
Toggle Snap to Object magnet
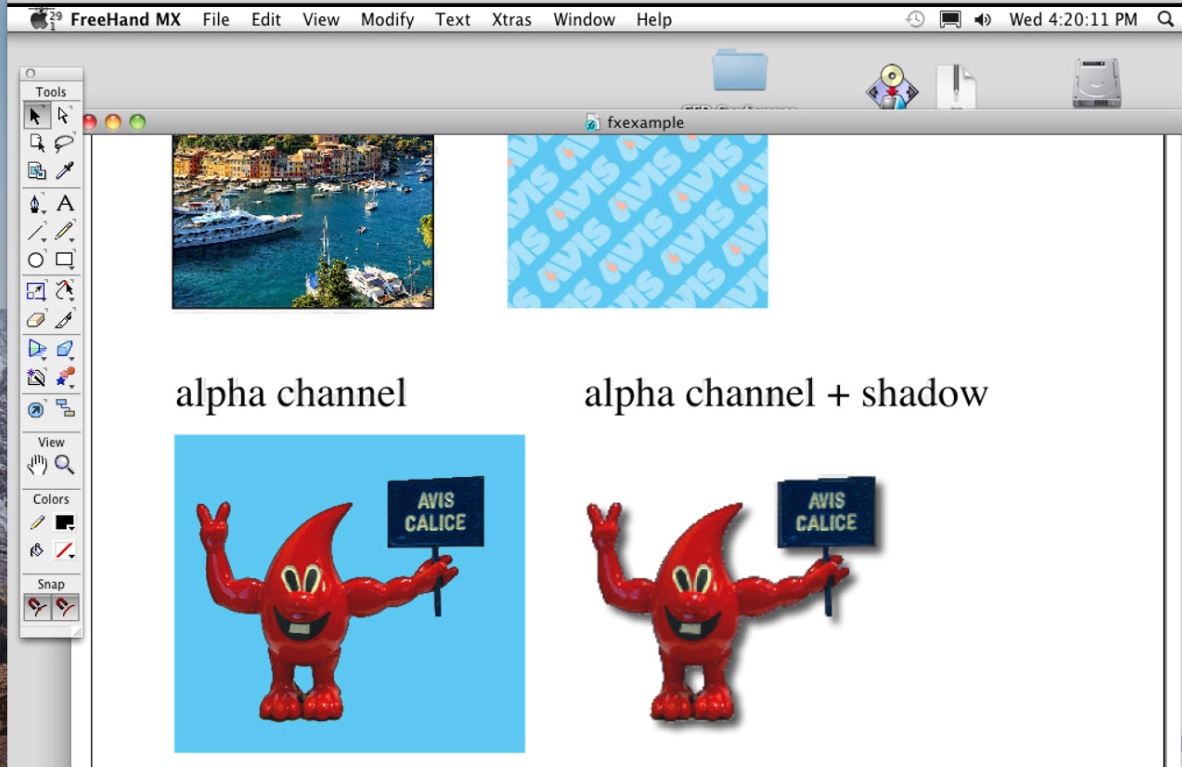(x=65, y=607)
